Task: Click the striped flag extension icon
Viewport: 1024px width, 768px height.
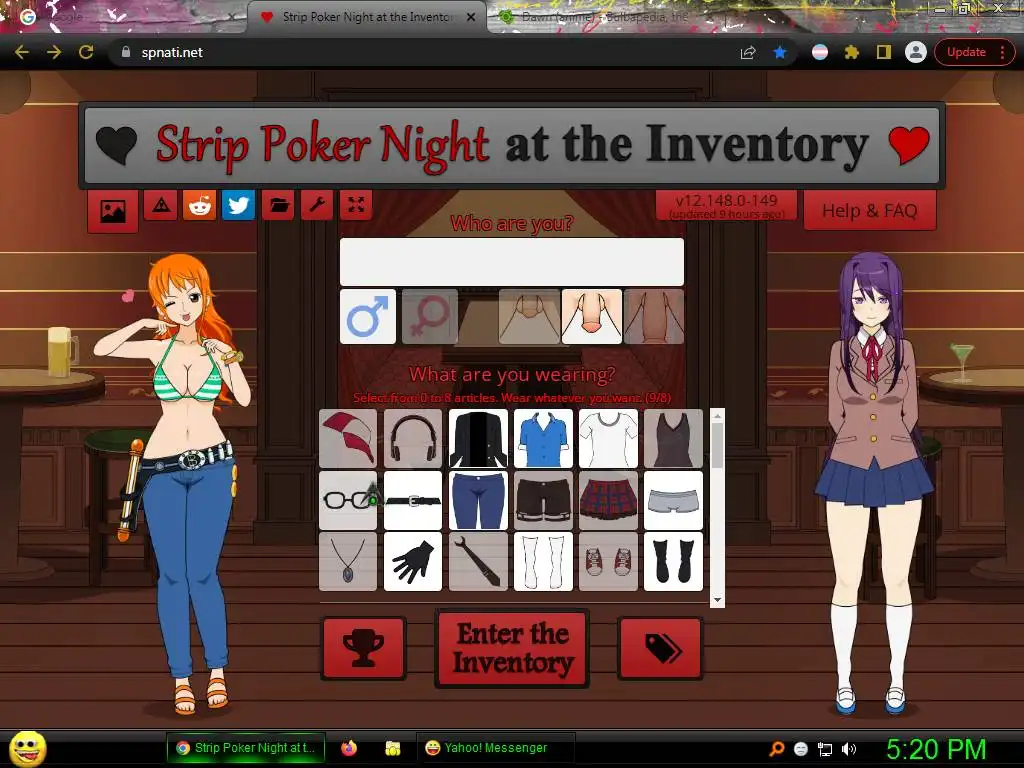Action: click(x=820, y=52)
